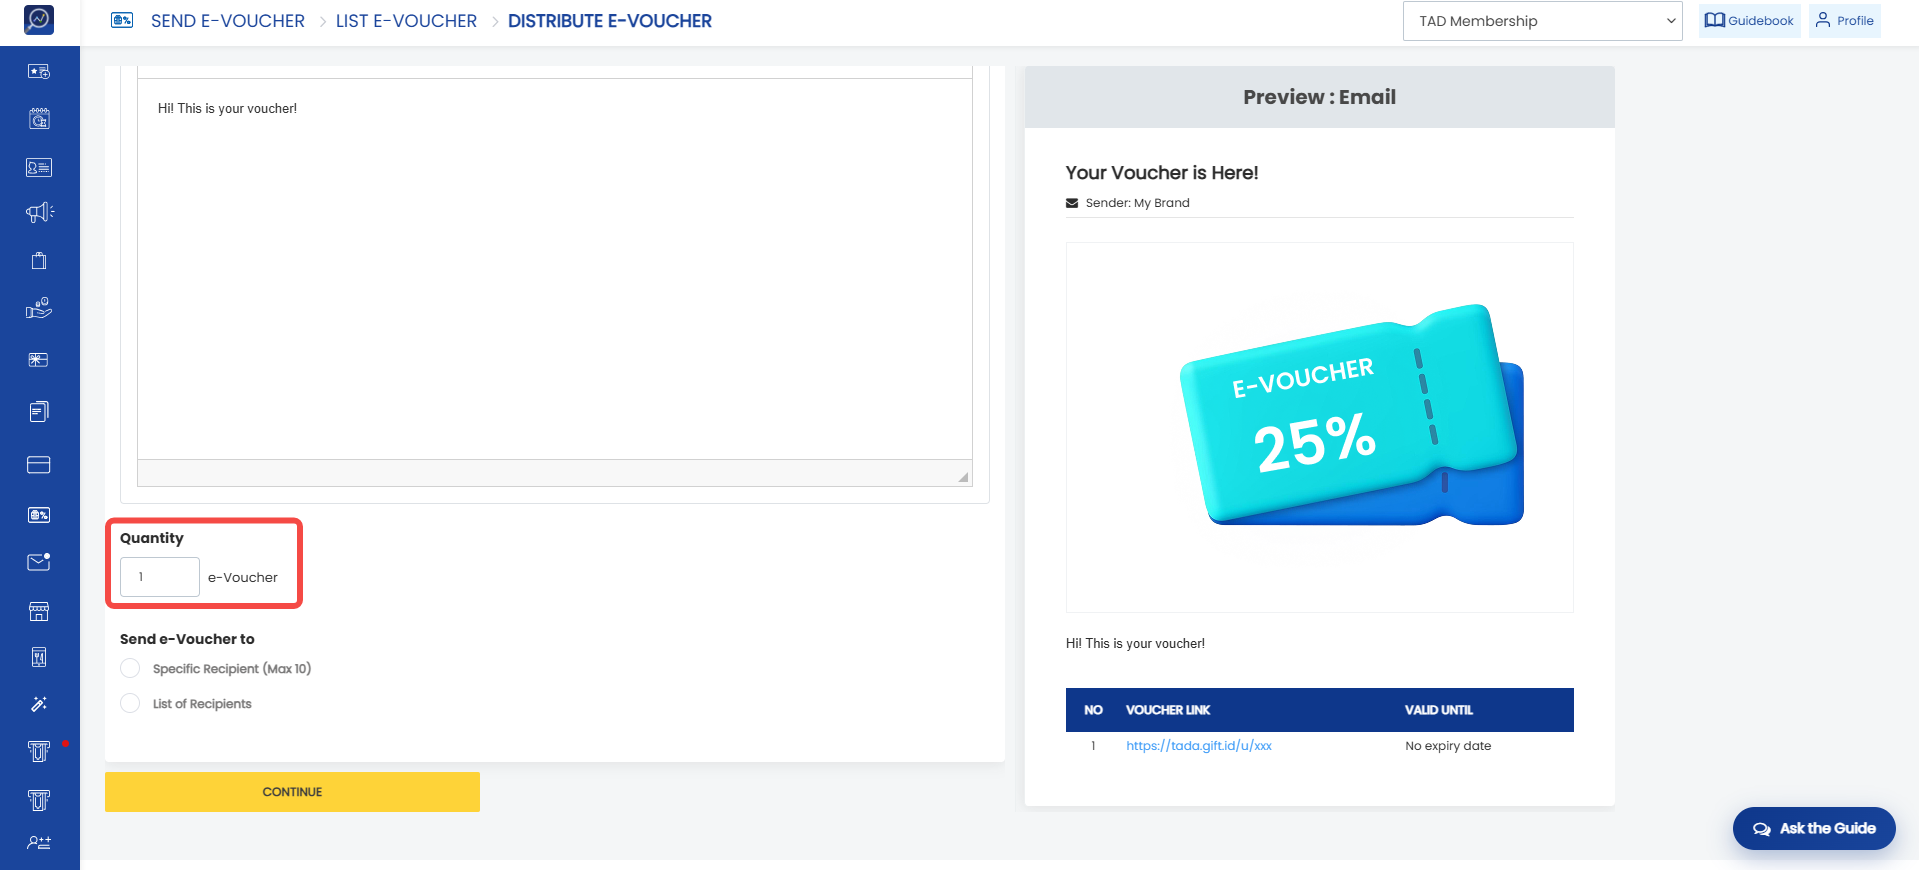Click the add-user icon at sidebar bottom
The width and height of the screenshot is (1919, 870).
coord(39,843)
